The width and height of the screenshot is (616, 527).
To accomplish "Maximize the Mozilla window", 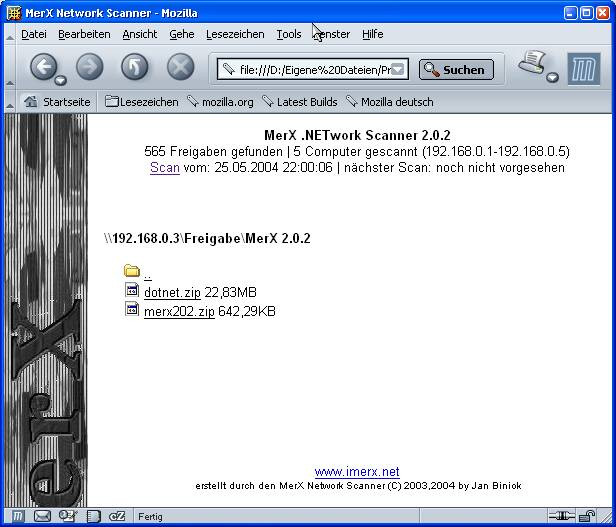I will coord(587,13).
